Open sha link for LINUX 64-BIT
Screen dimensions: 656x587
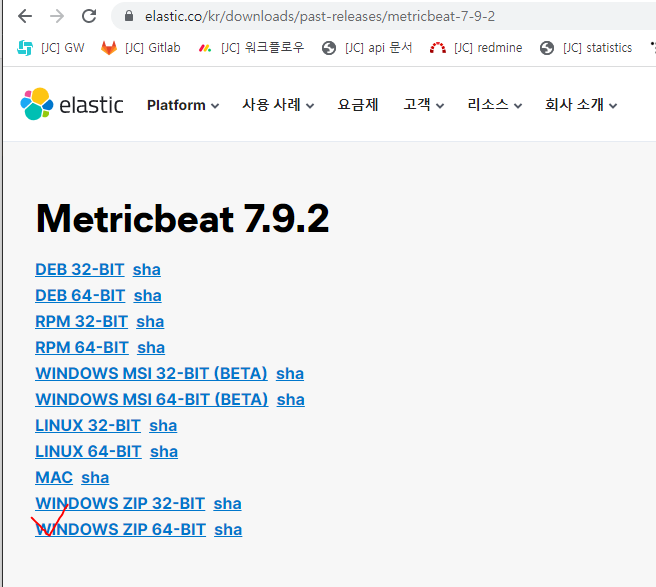[x=164, y=451]
